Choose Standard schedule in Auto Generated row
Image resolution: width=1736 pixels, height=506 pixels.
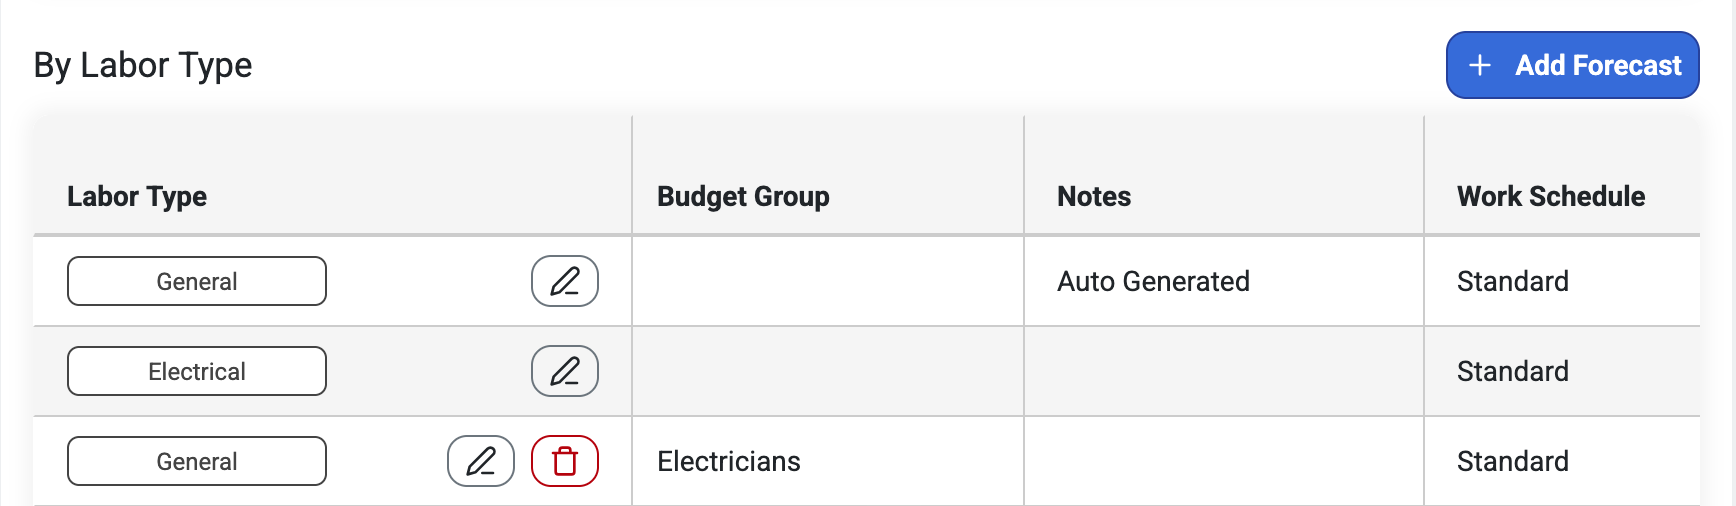[1513, 281]
